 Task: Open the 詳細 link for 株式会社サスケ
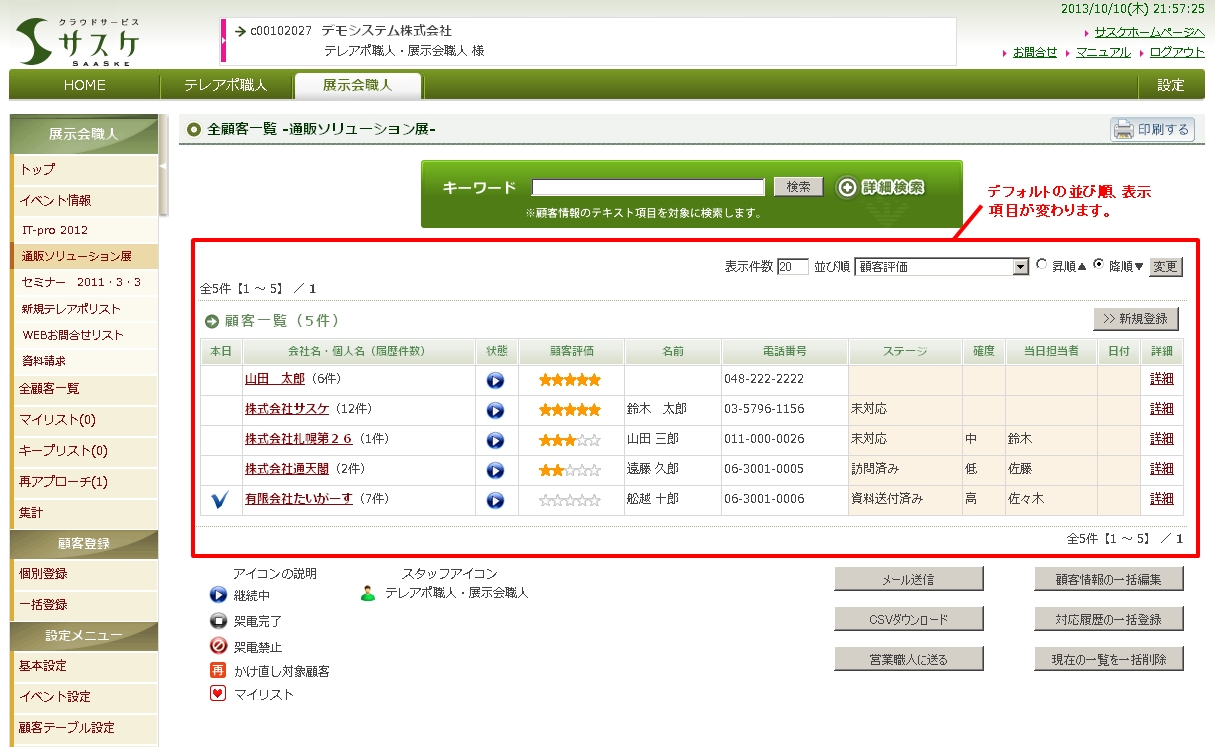(x=1161, y=409)
